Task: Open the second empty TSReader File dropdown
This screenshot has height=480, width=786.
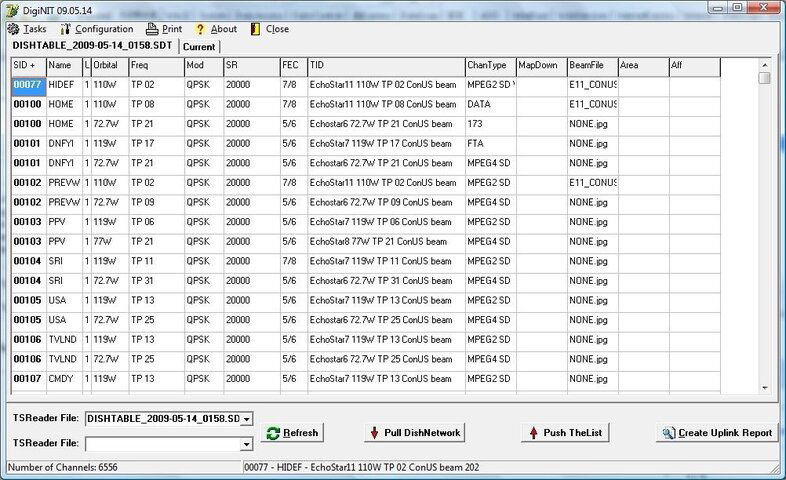Action: 246,444
